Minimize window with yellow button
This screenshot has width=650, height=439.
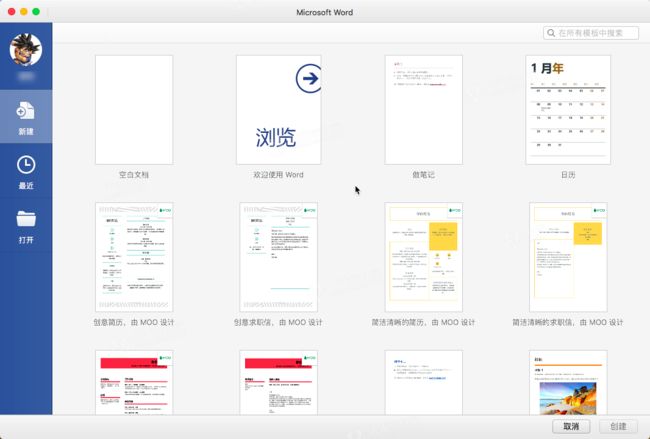(x=24, y=12)
